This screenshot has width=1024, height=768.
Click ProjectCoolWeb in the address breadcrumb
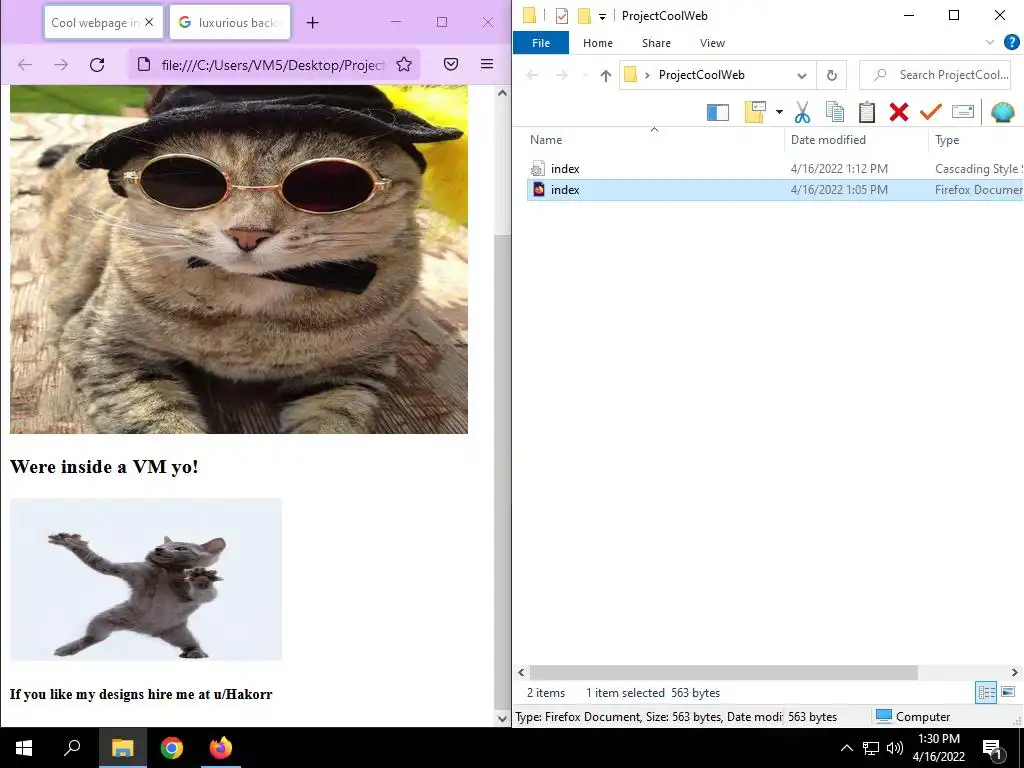[x=701, y=75]
